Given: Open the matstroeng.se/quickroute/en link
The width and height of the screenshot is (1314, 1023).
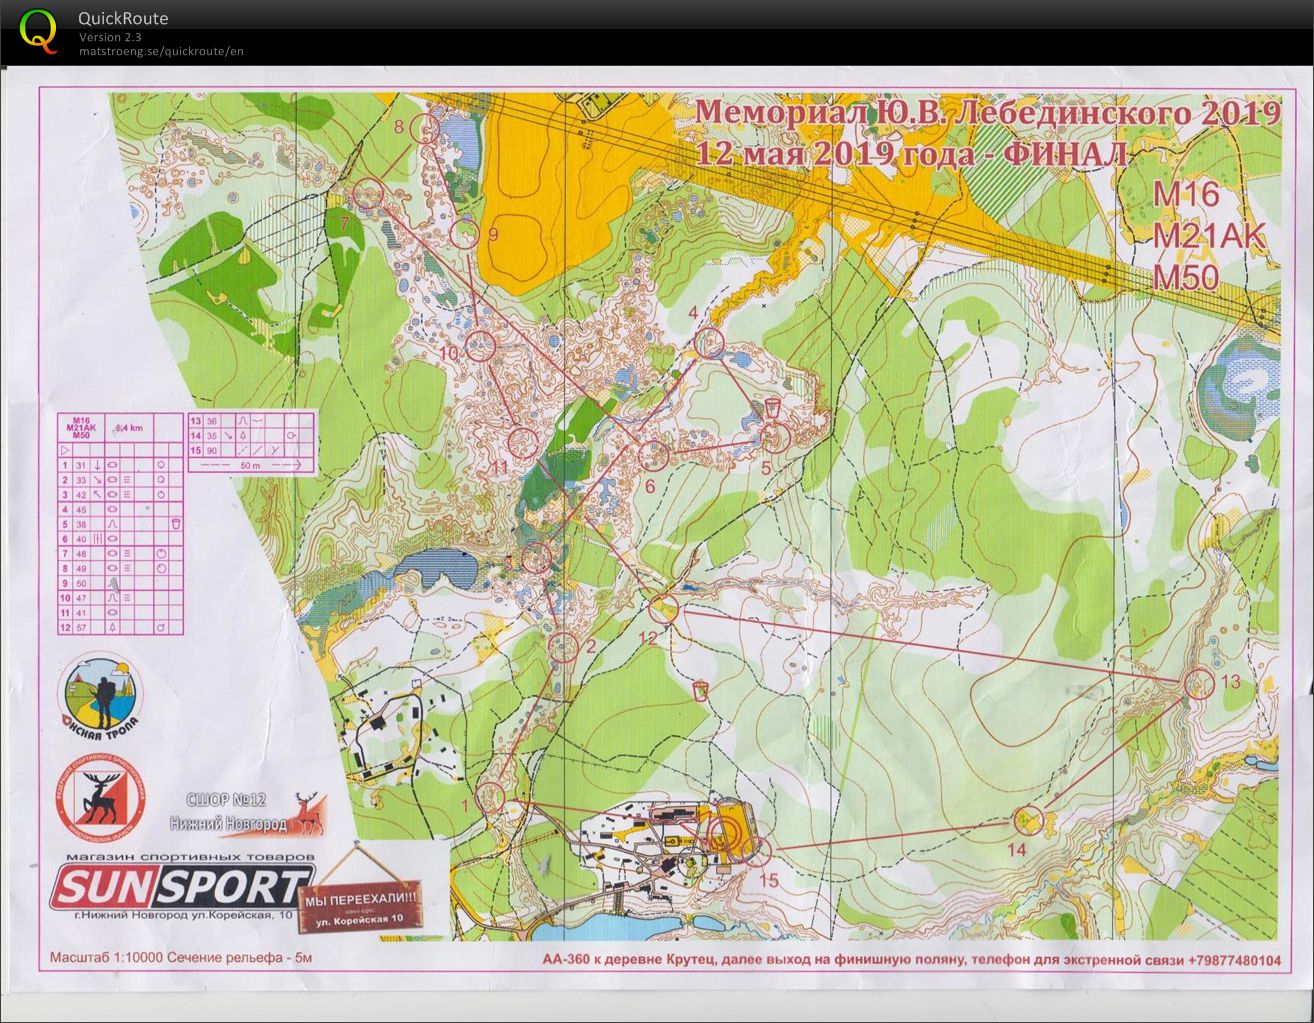Looking at the screenshot, I should point(161,51).
